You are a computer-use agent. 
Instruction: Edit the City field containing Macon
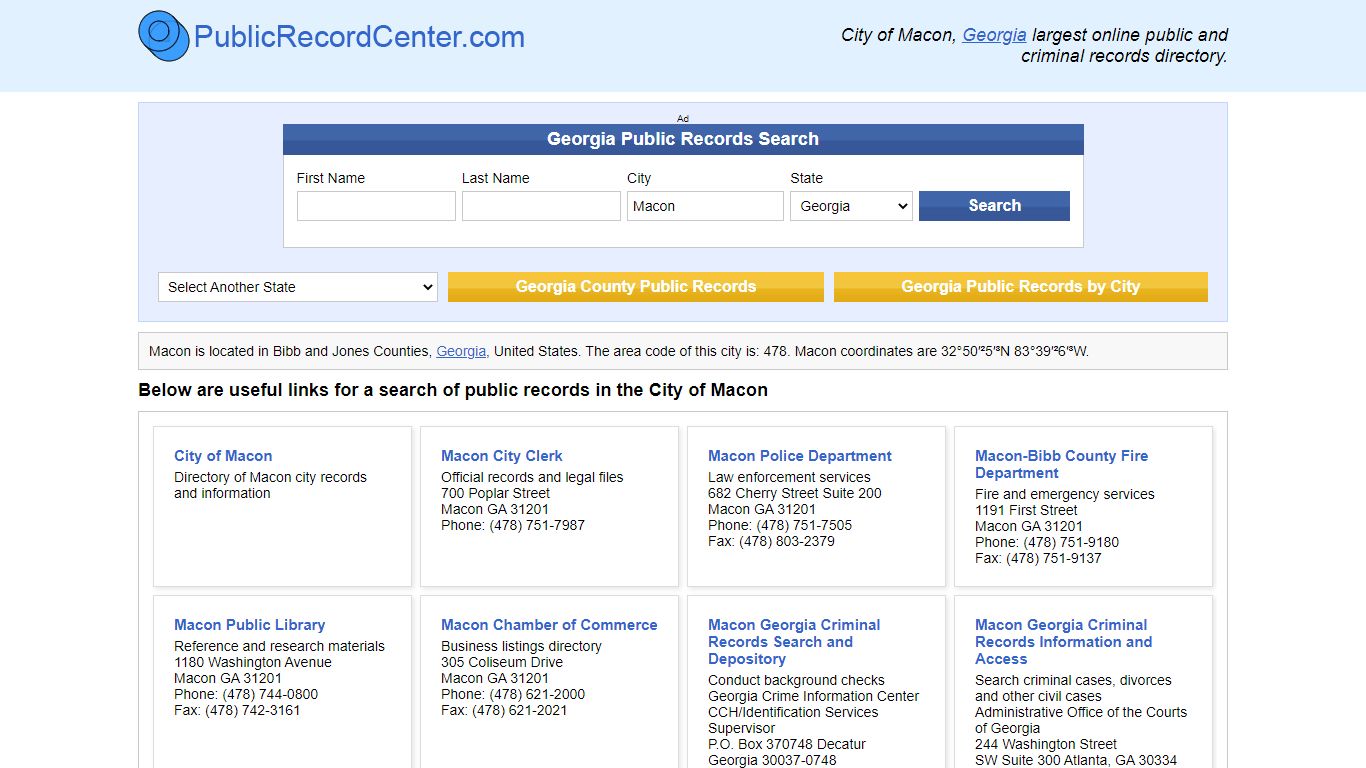[x=705, y=206]
